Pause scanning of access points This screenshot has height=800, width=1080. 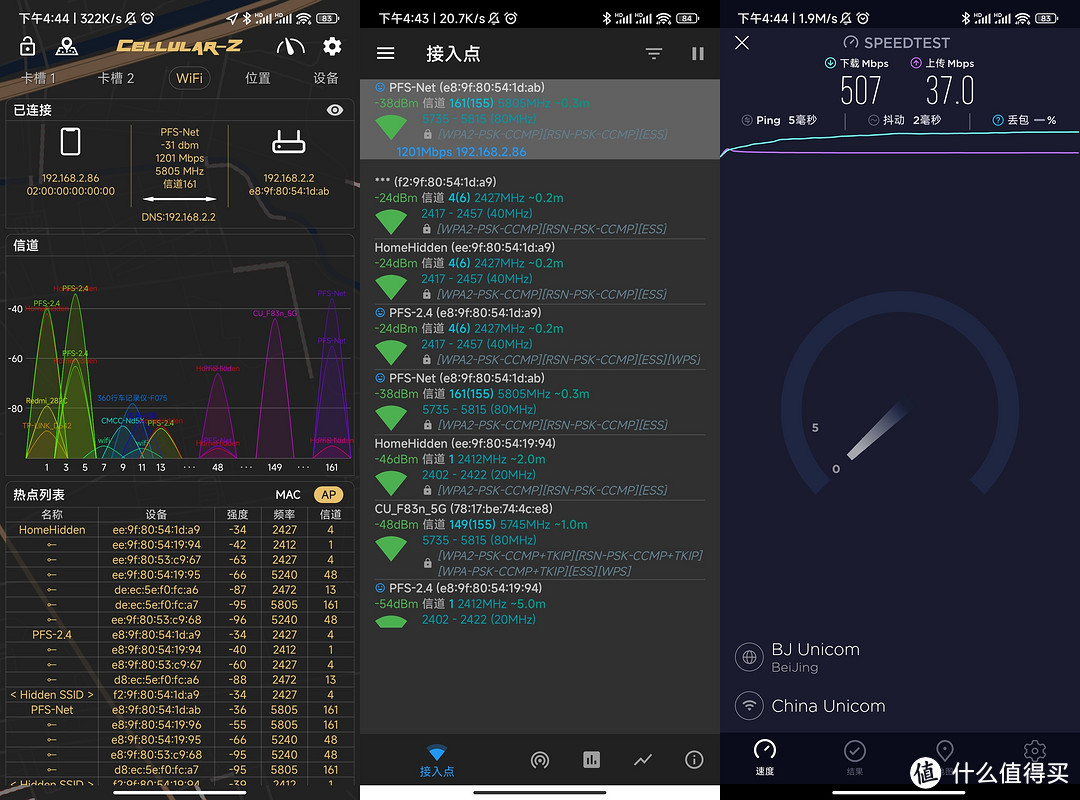coord(698,54)
